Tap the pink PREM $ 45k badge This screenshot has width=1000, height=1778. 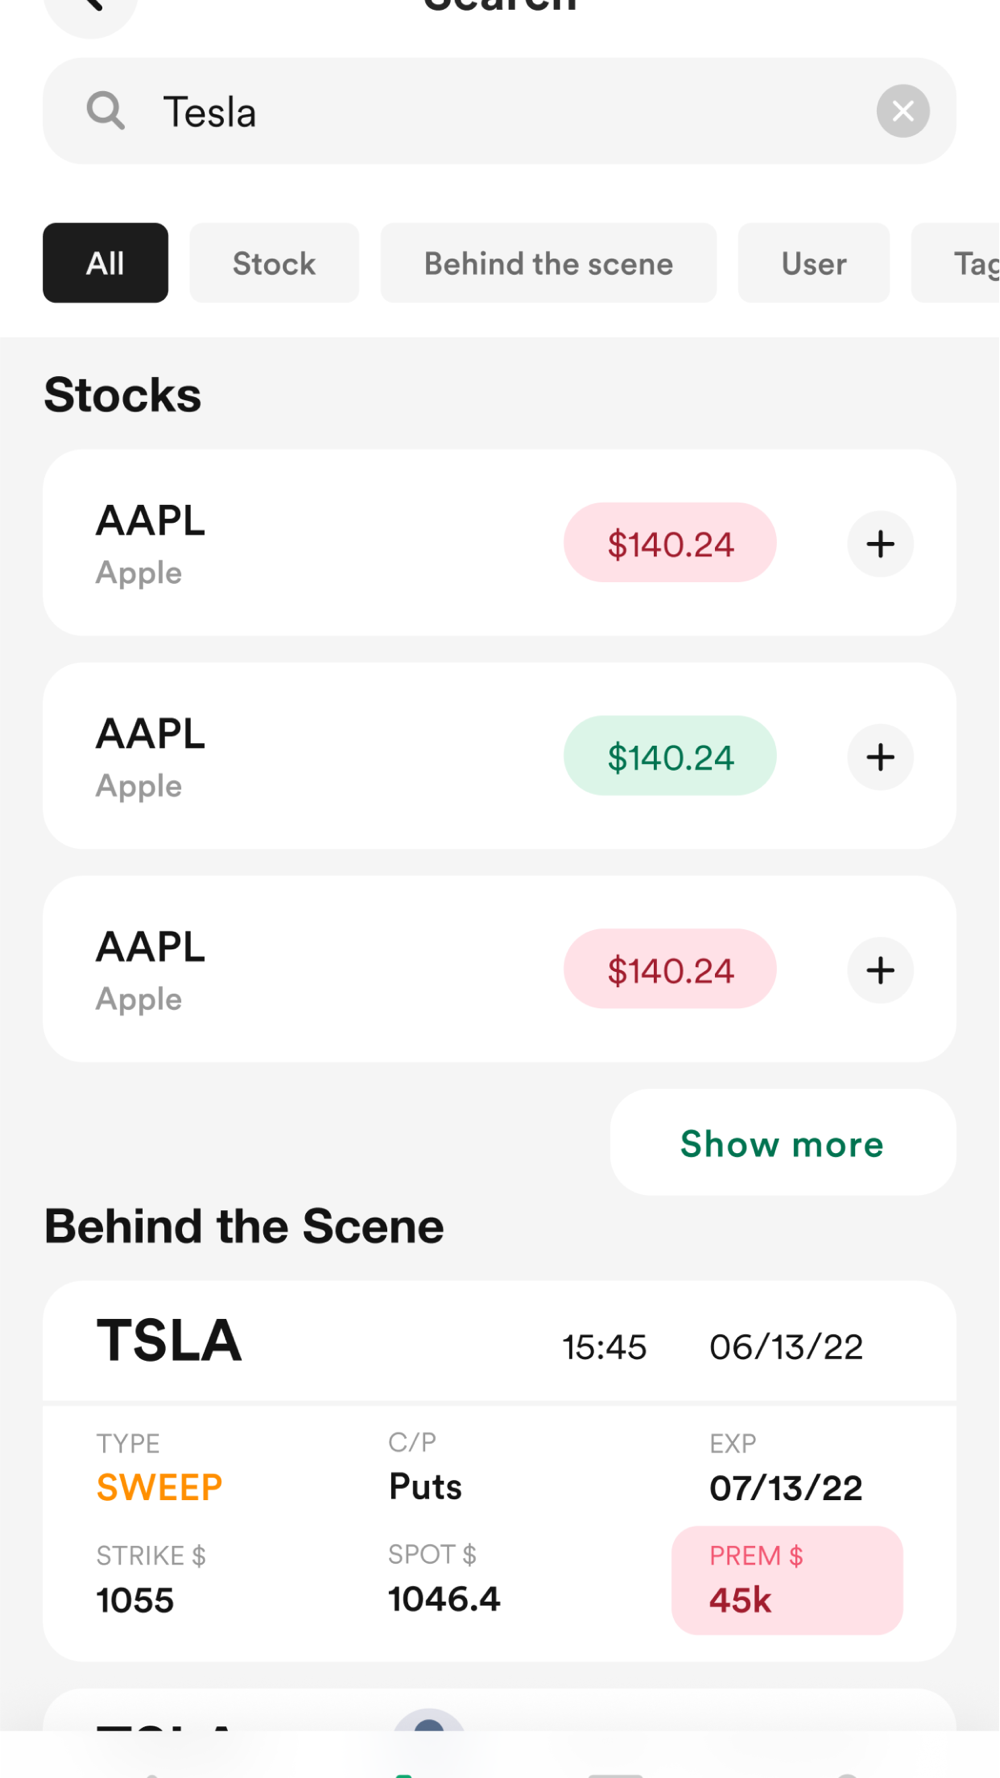[787, 1580]
